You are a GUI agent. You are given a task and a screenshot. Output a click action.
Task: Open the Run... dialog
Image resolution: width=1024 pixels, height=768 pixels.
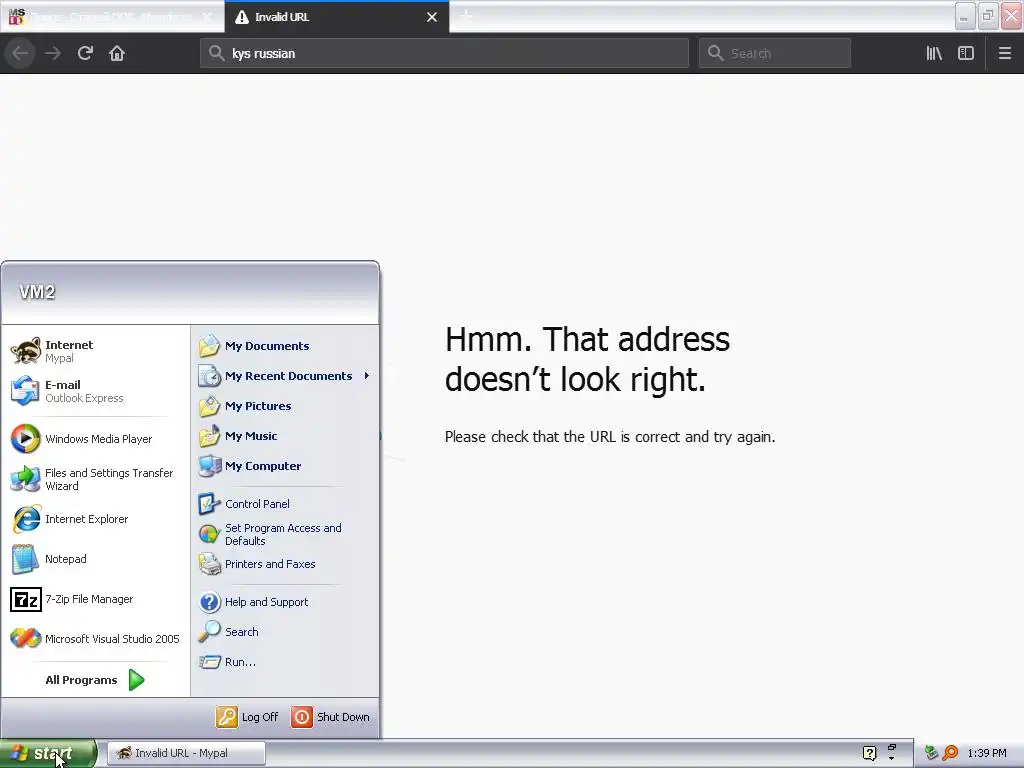point(285,662)
